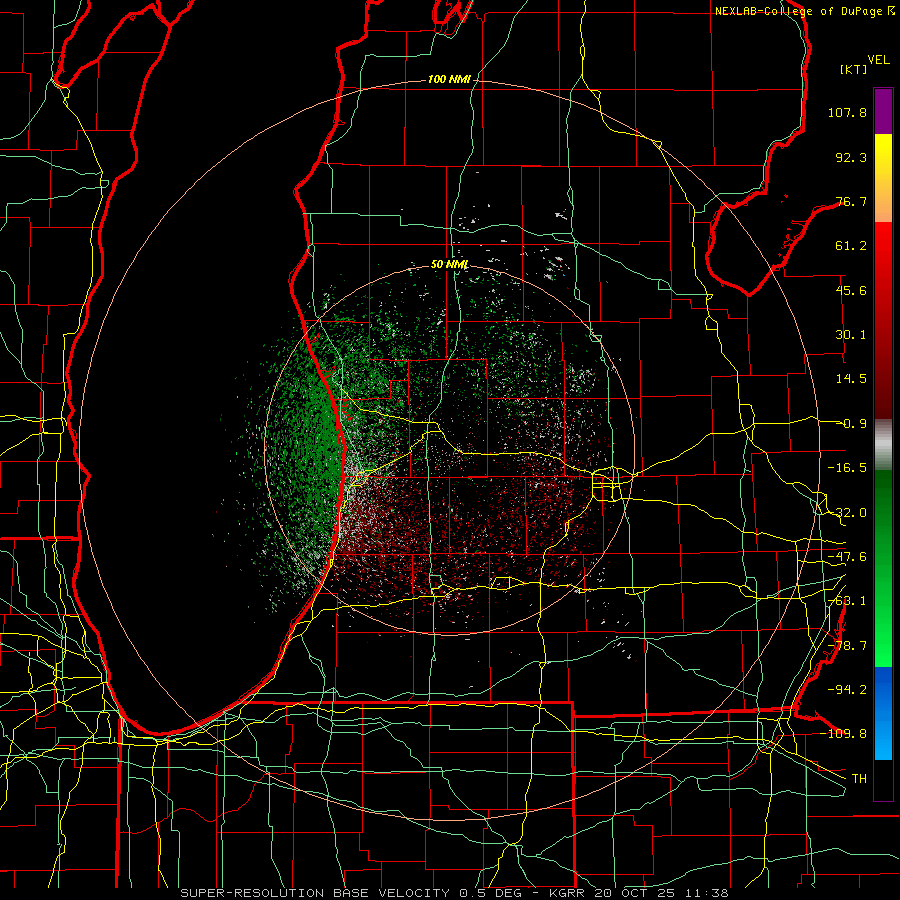Select the 76.7 scale label

pos(851,201)
